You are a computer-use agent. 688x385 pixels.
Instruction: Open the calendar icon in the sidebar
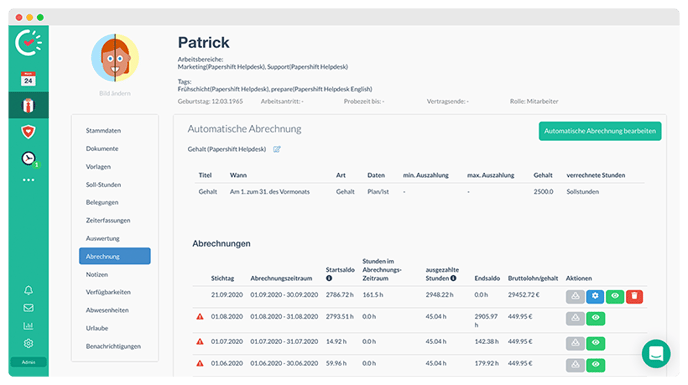(x=28, y=79)
